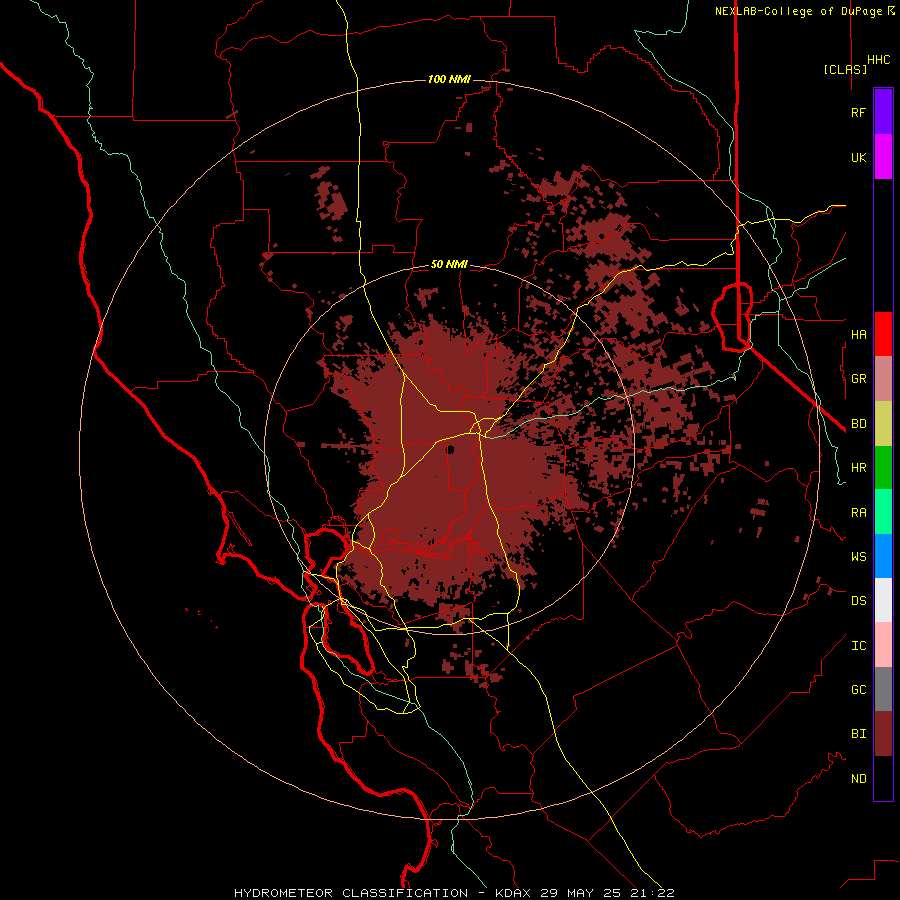Click the 'RA' legend label
Image resolution: width=900 pixels, height=900 pixels.
(858, 513)
